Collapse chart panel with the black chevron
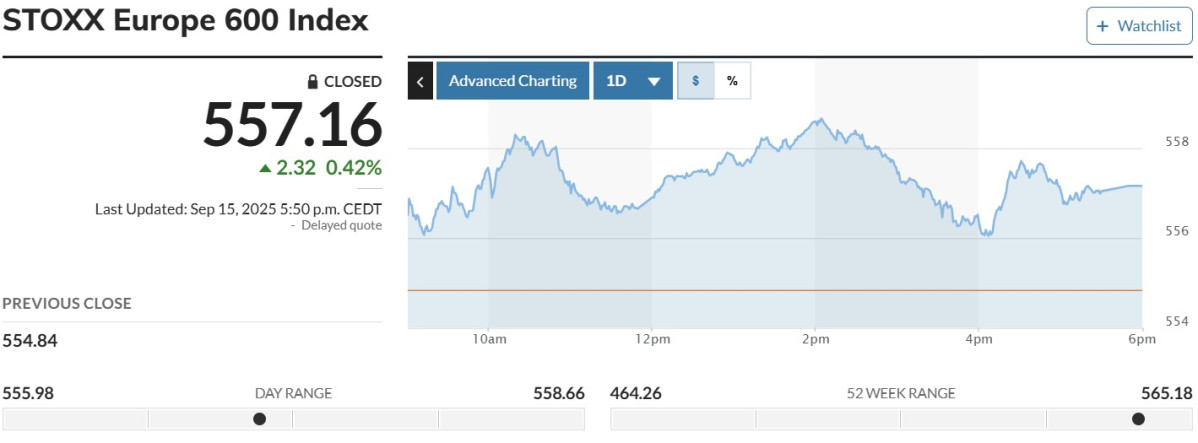The height and width of the screenshot is (443, 1198). (x=420, y=81)
